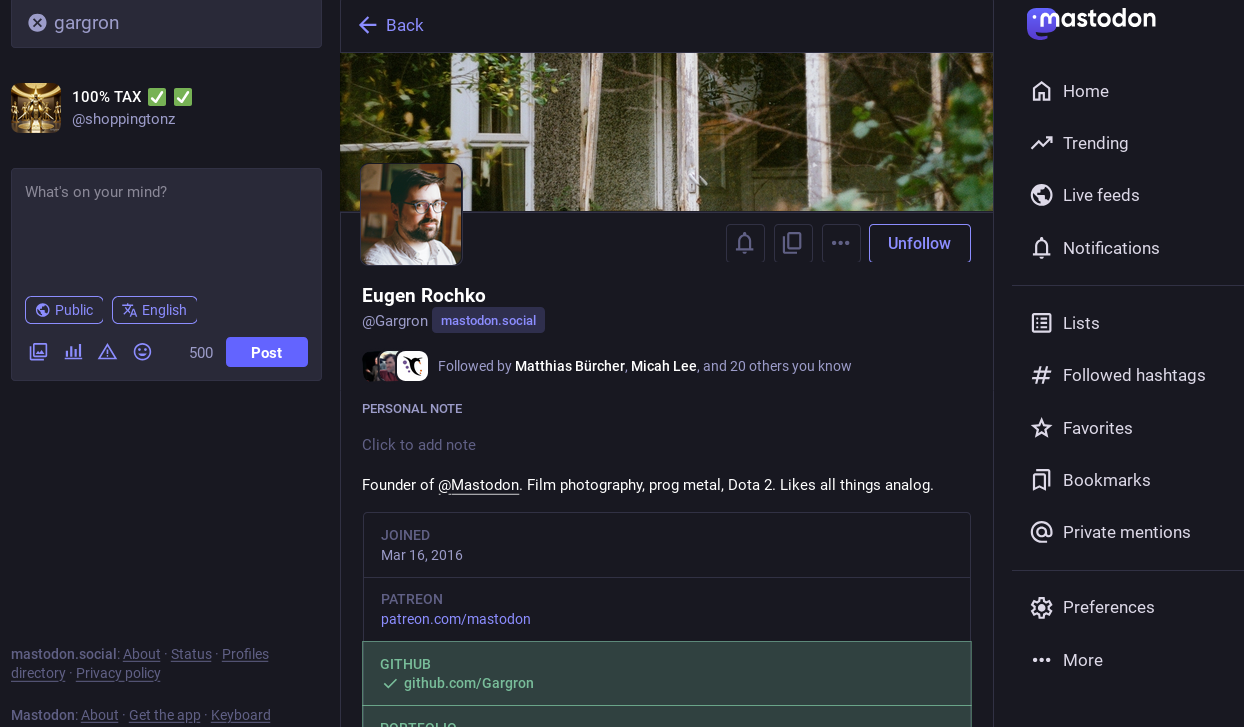The width and height of the screenshot is (1244, 727).
Task: Click the profile header banner image
Action: [667, 132]
